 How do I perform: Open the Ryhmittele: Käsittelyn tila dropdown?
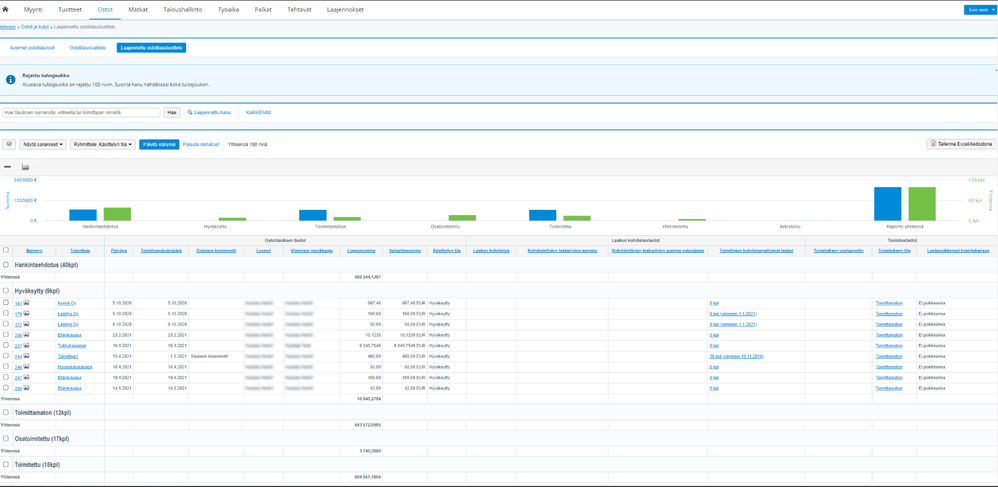pyautogui.click(x=102, y=144)
